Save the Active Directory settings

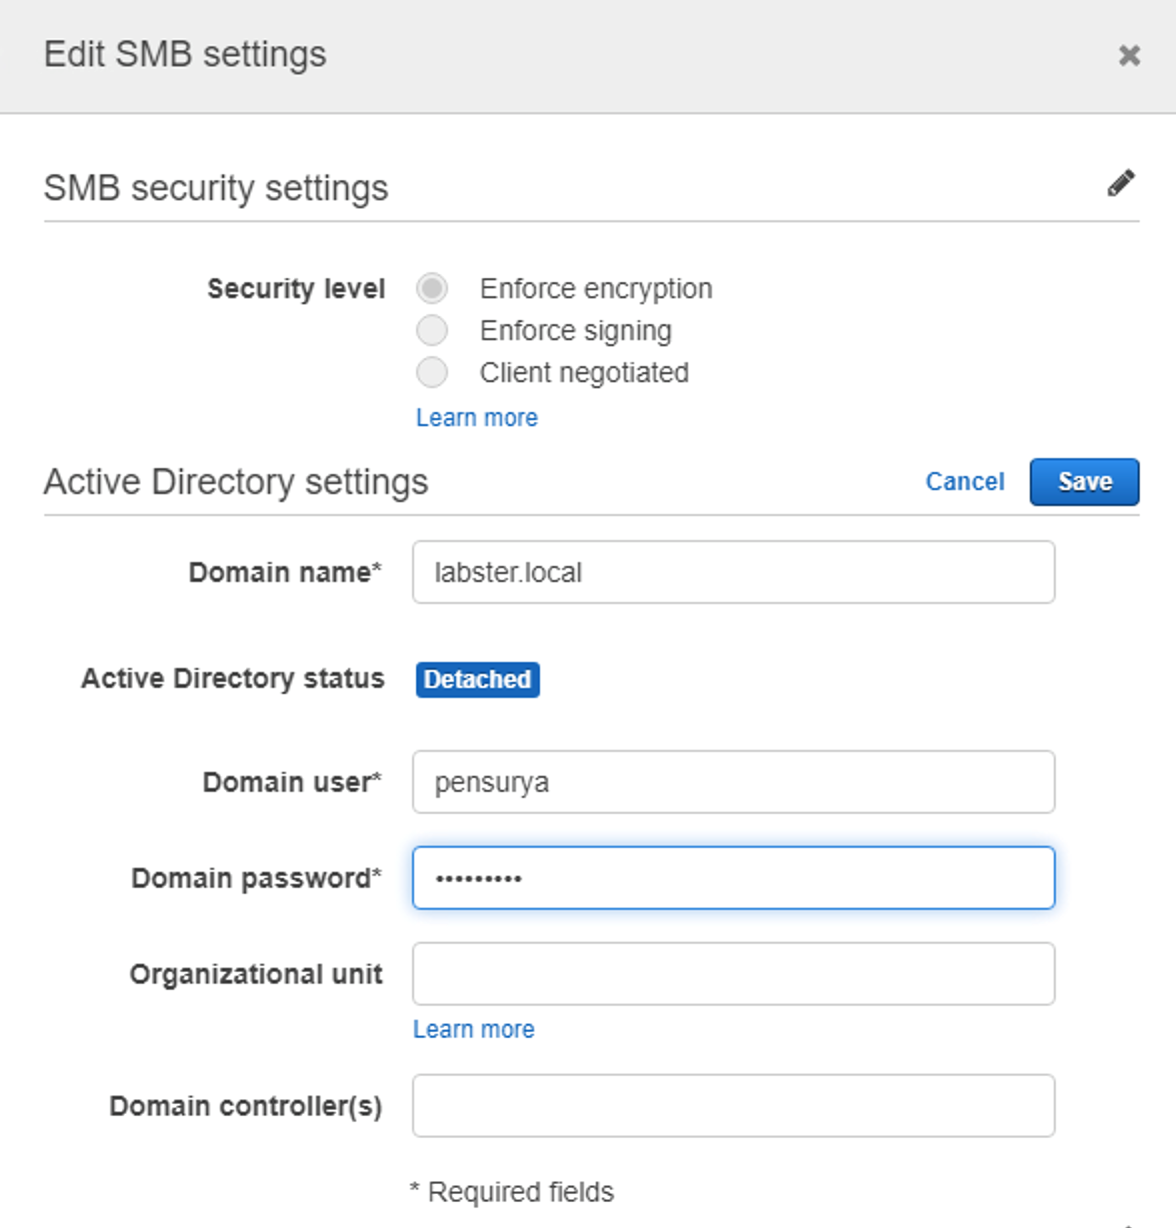1084,481
